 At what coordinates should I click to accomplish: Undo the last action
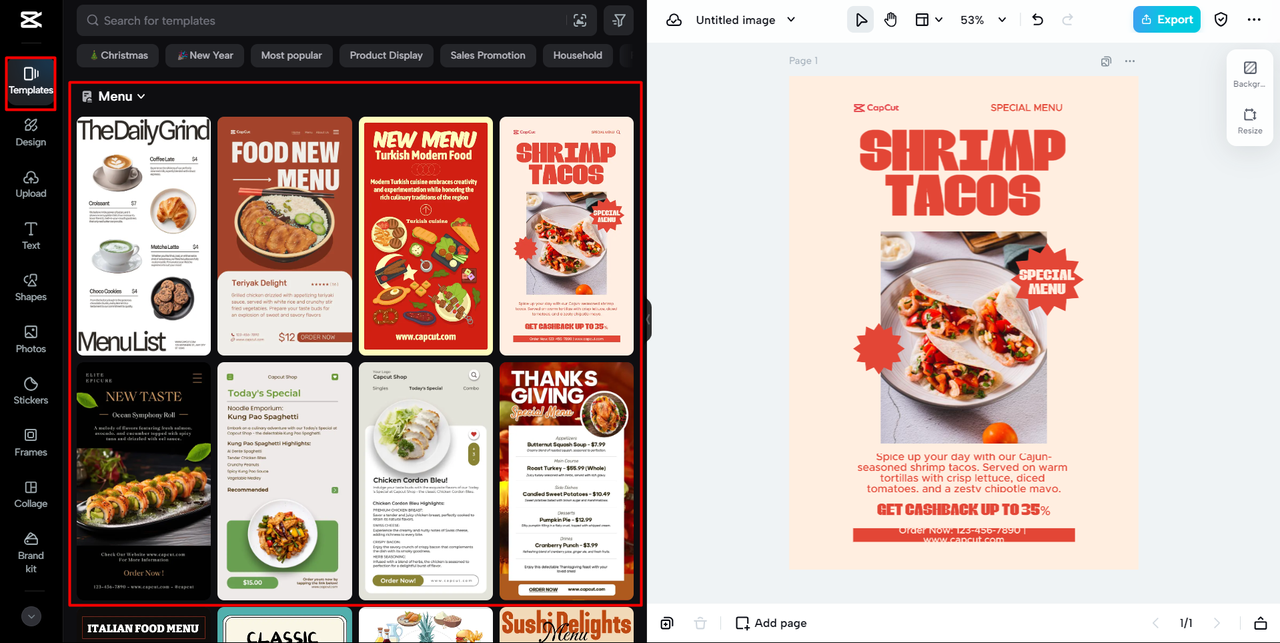[1037, 20]
